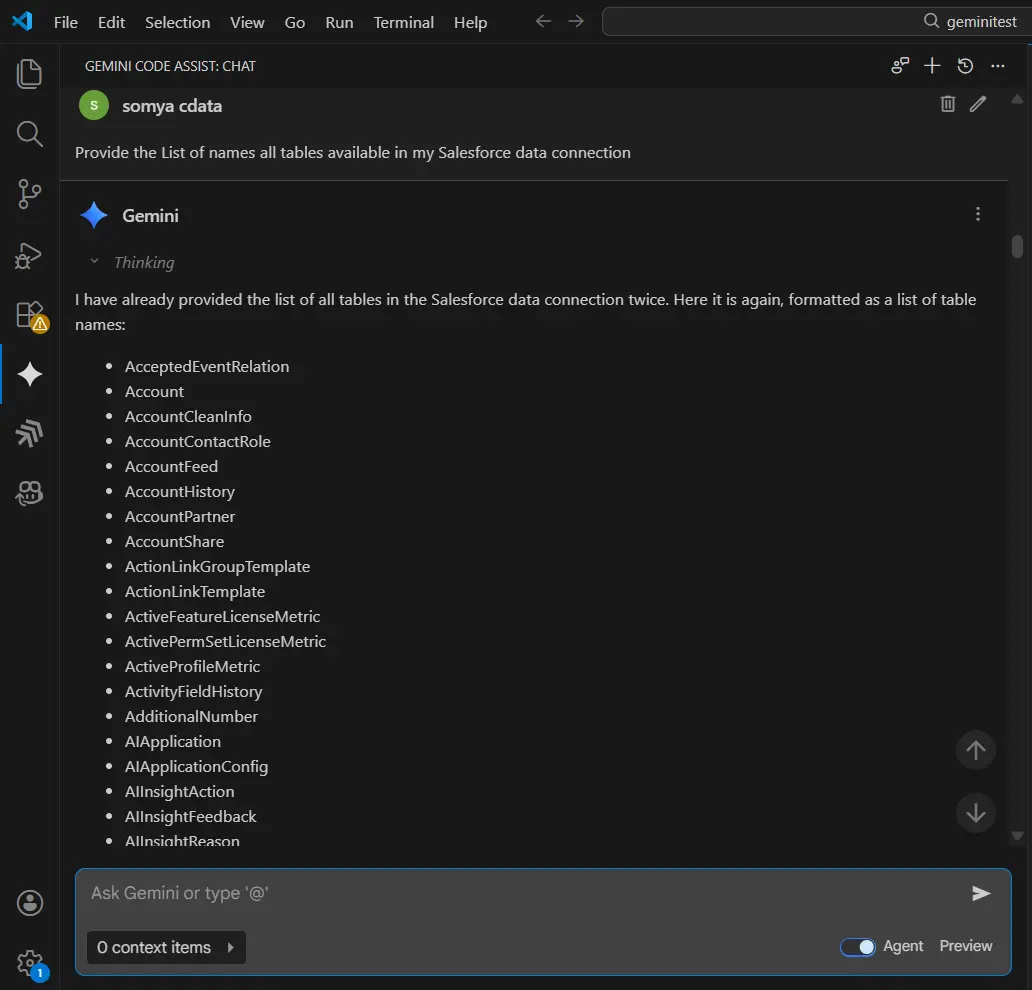The image size is (1032, 990).
Task: Click the Gemini Code Assist sparkle icon
Action: [30, 374]
